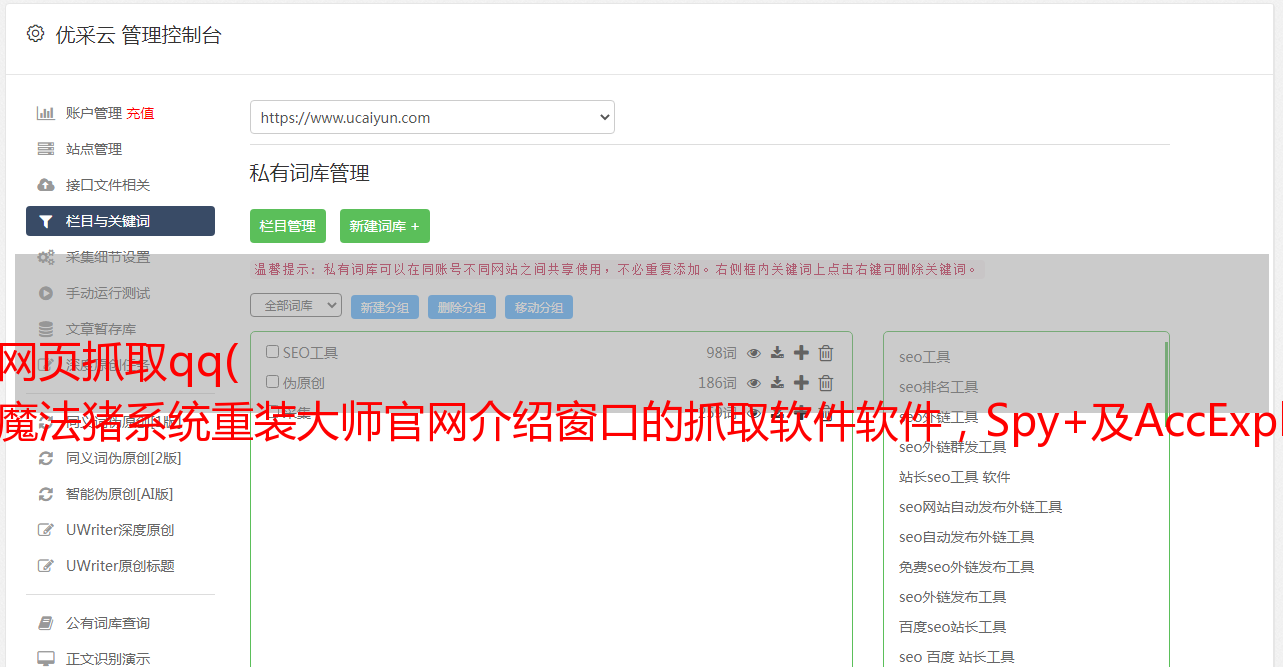Click the database icon for 文章暂存库
Viewport: 1283px width, 667px height.
46,329
